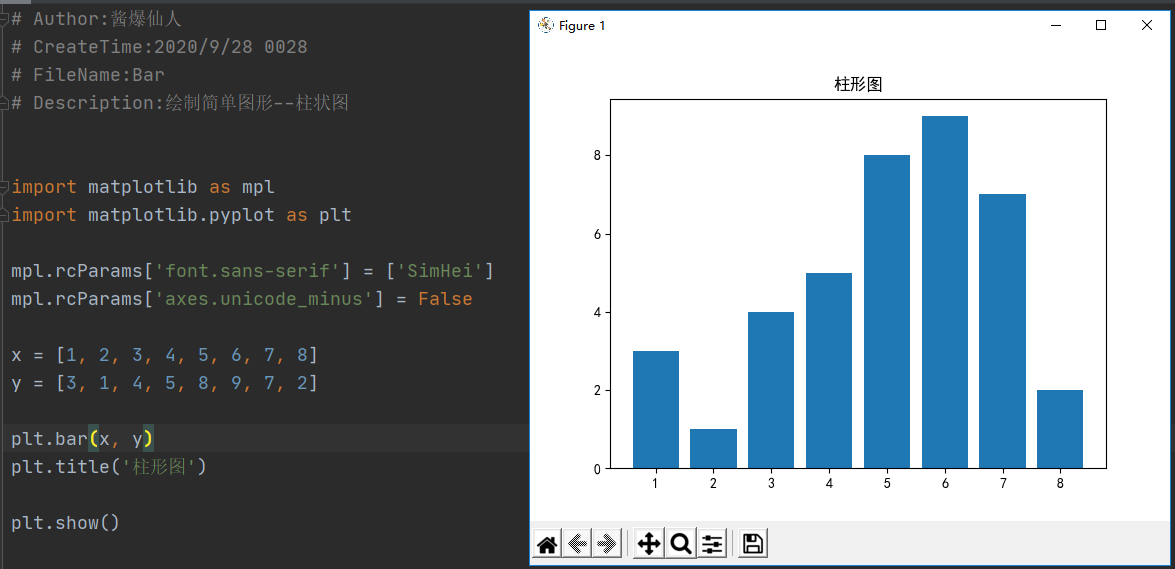Screen dimensions: 1175x569
Task: Click the 'SimHei' string in code
Action: click(439, 270)
